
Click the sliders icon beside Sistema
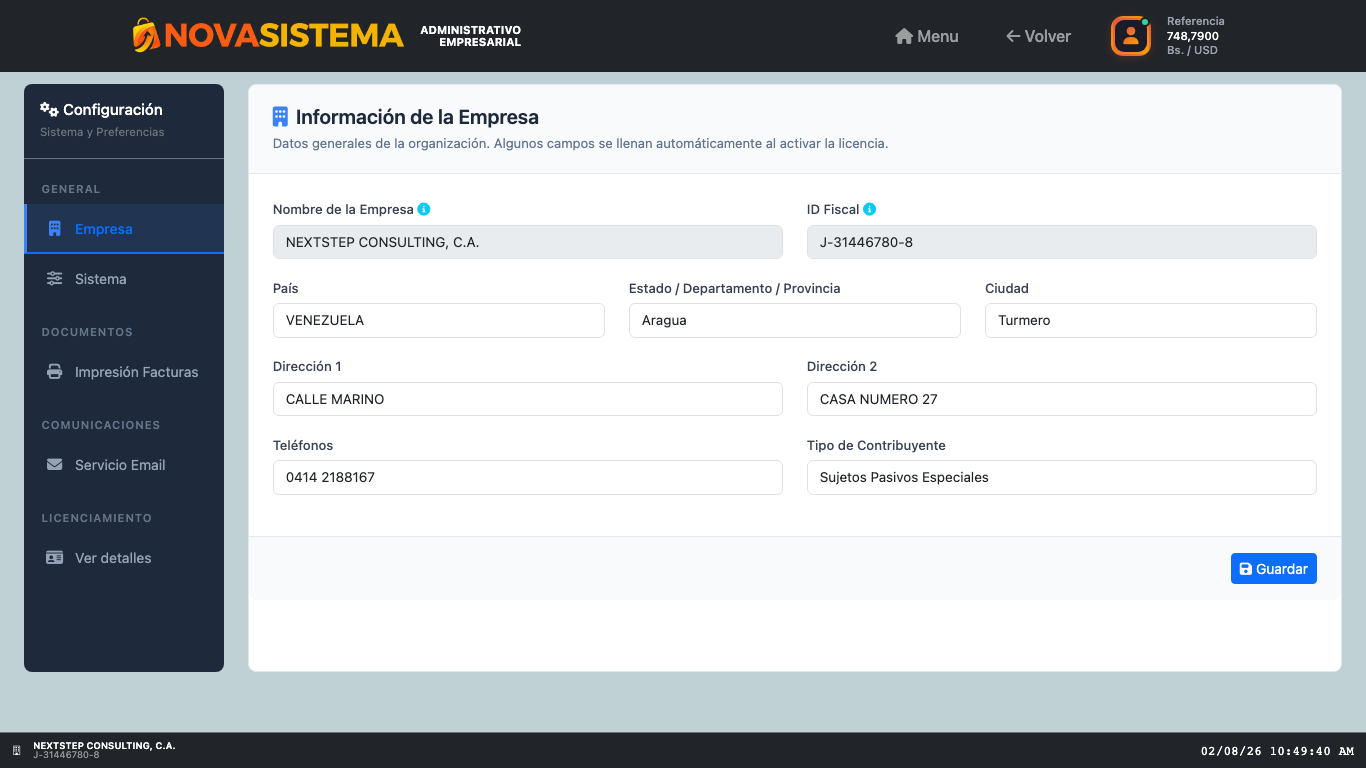(55, 279)
